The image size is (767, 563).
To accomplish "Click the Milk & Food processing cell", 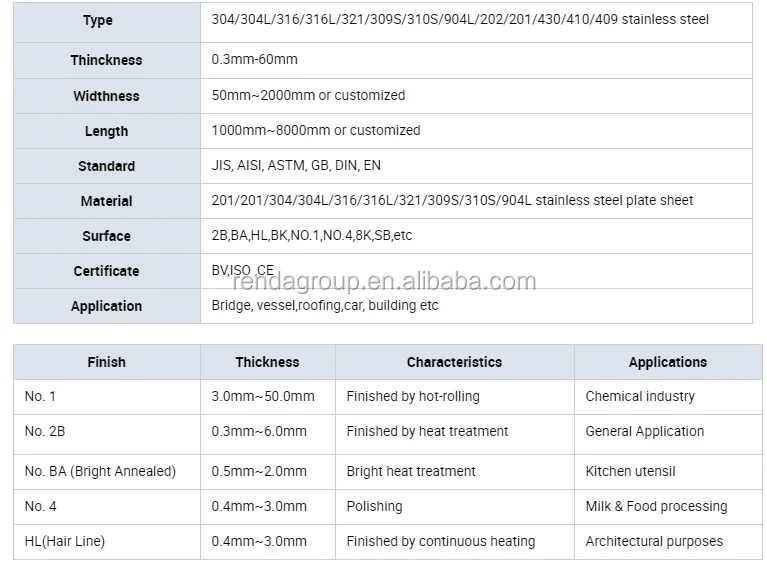I will pyautogui.click(x=656, y=506).
